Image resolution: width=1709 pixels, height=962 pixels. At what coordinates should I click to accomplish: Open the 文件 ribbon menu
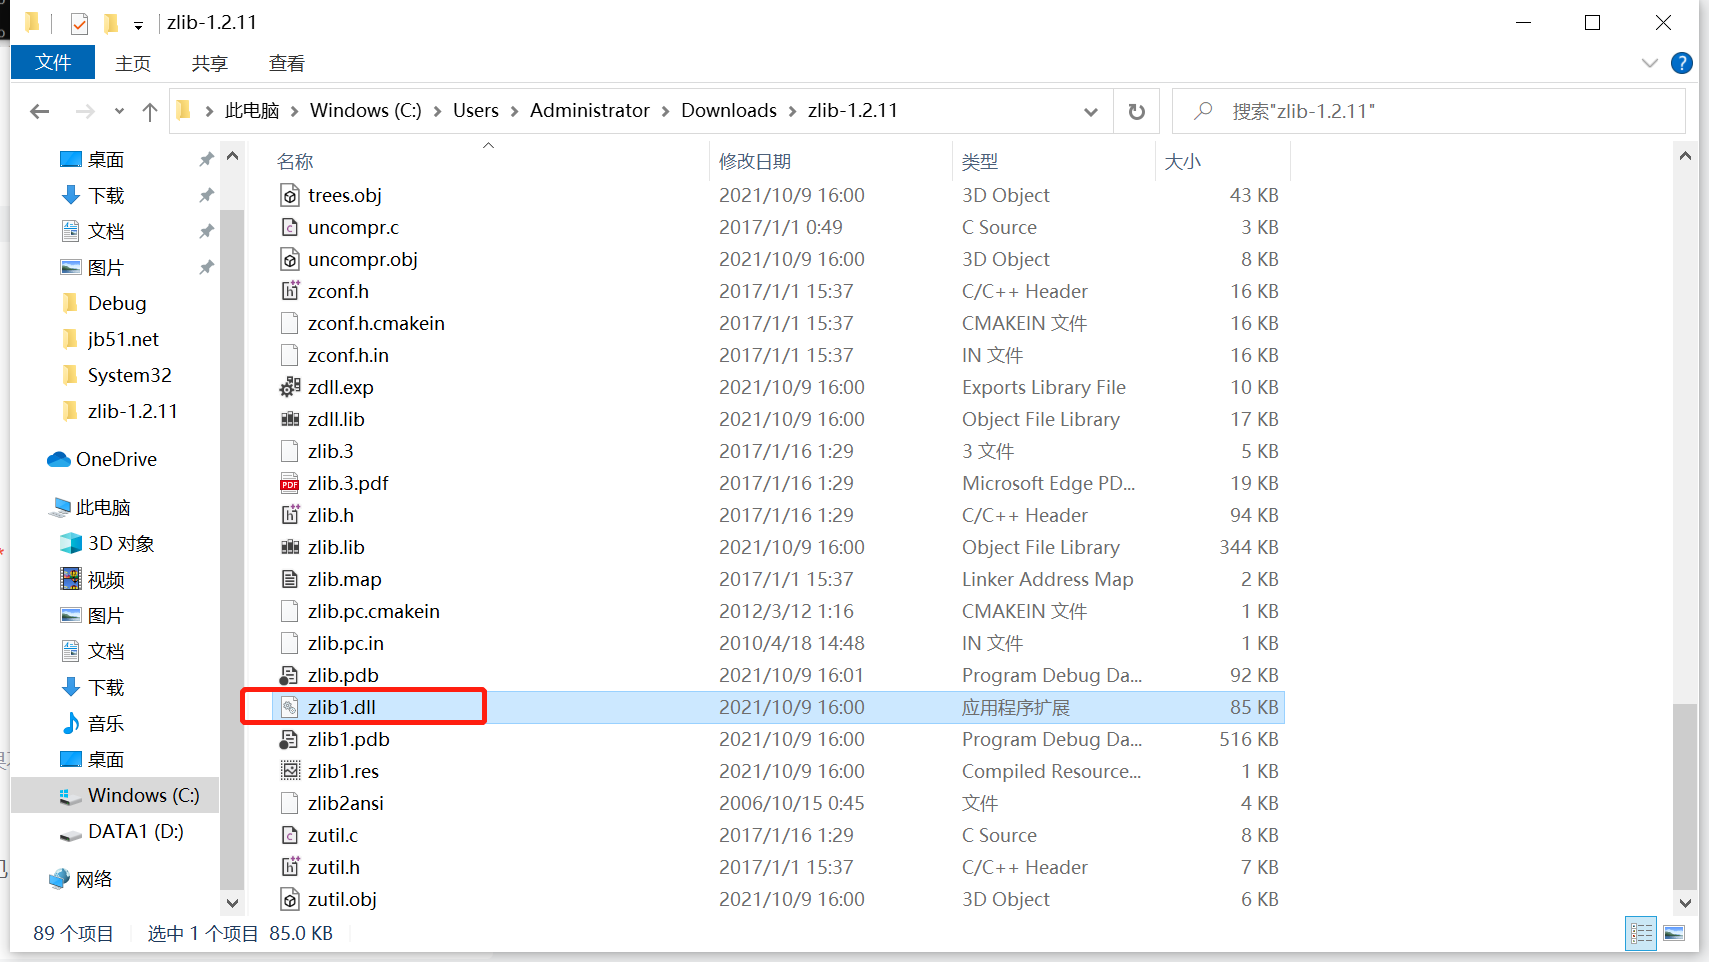click(53, 63)
